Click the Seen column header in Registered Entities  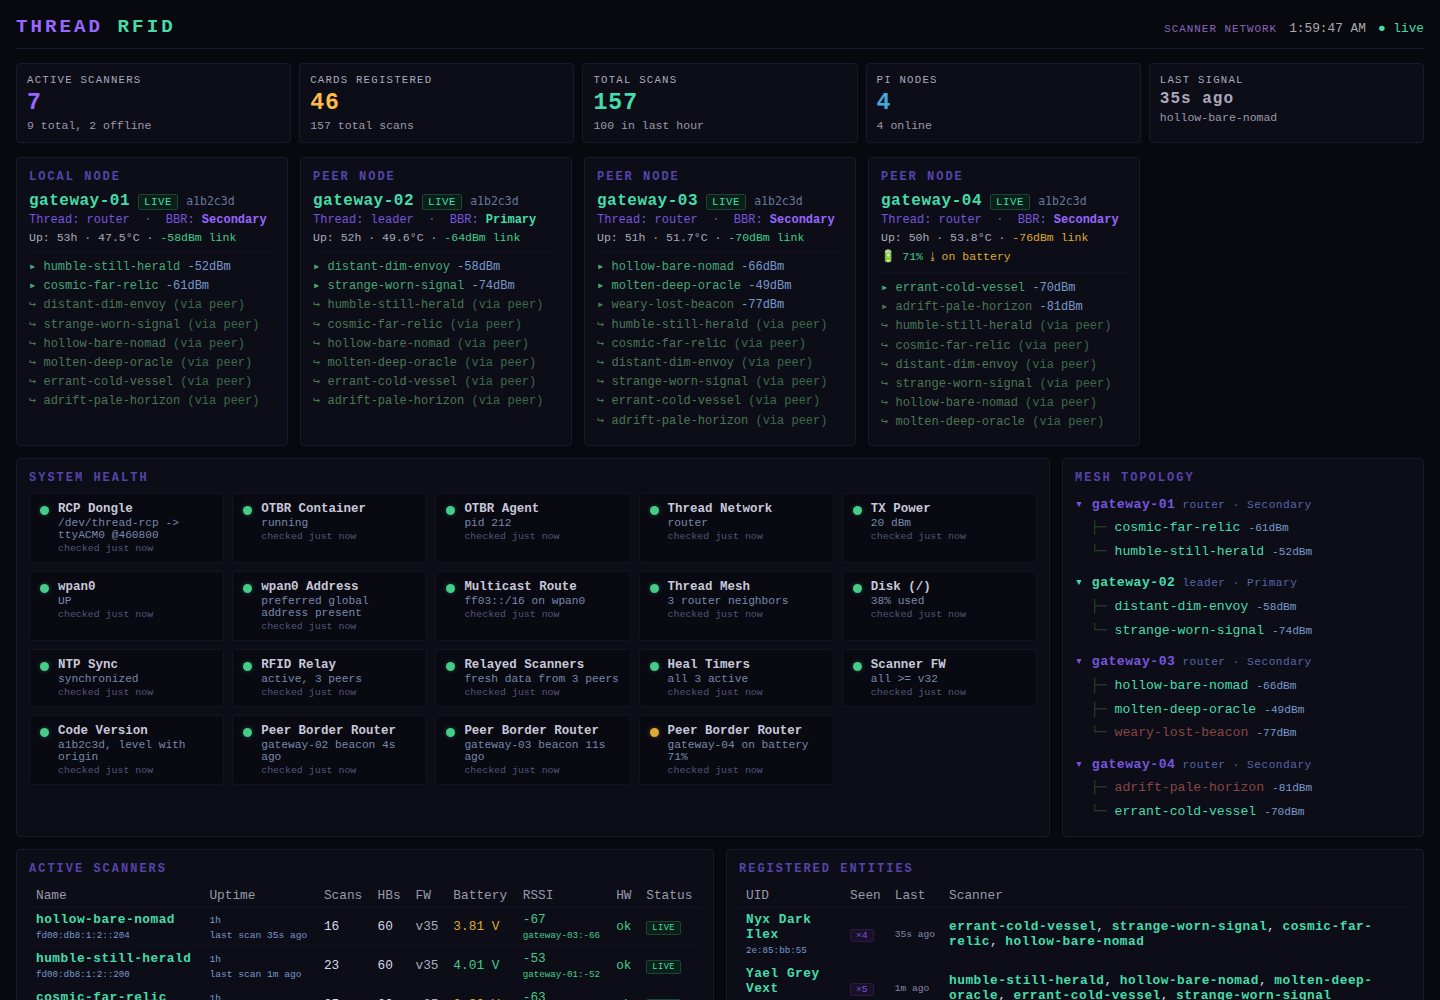point(865,895)
